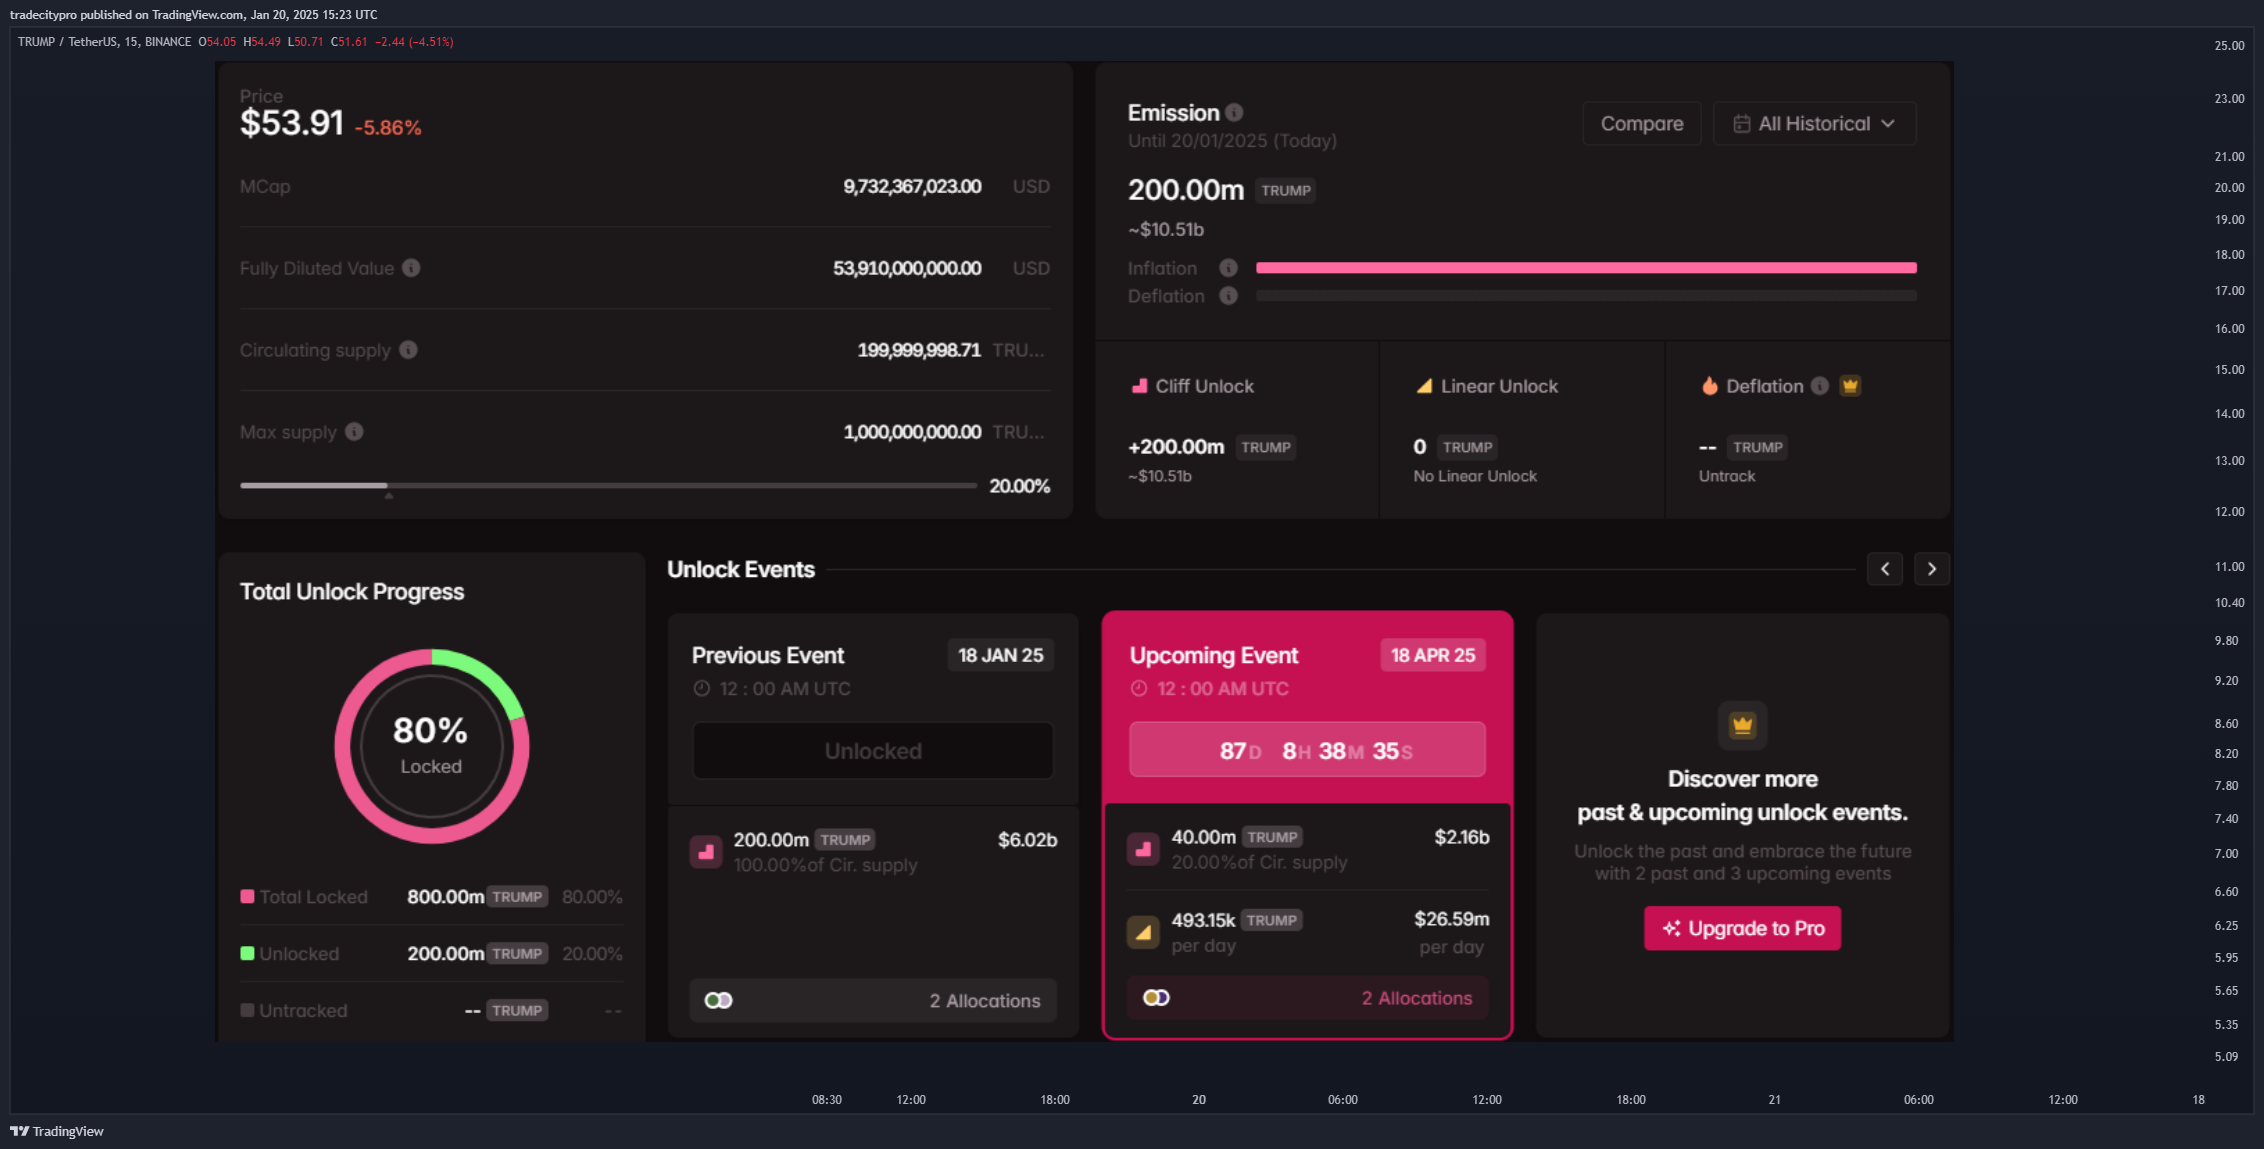The height and width of the screenshot is (1149, 2264).
Task: Click the green Unlocked legend square
Action: pos(247,953)
